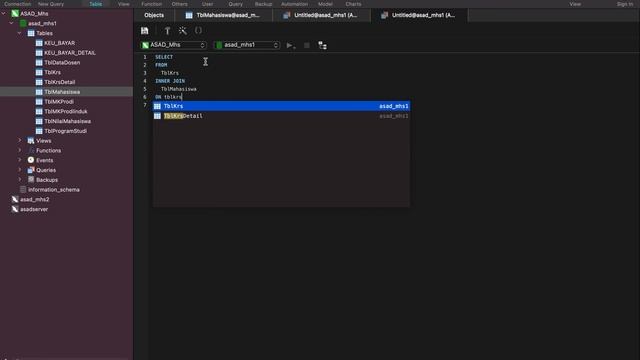Expand the Views tree node
640x360 pixels.
(x=20, y=140)
